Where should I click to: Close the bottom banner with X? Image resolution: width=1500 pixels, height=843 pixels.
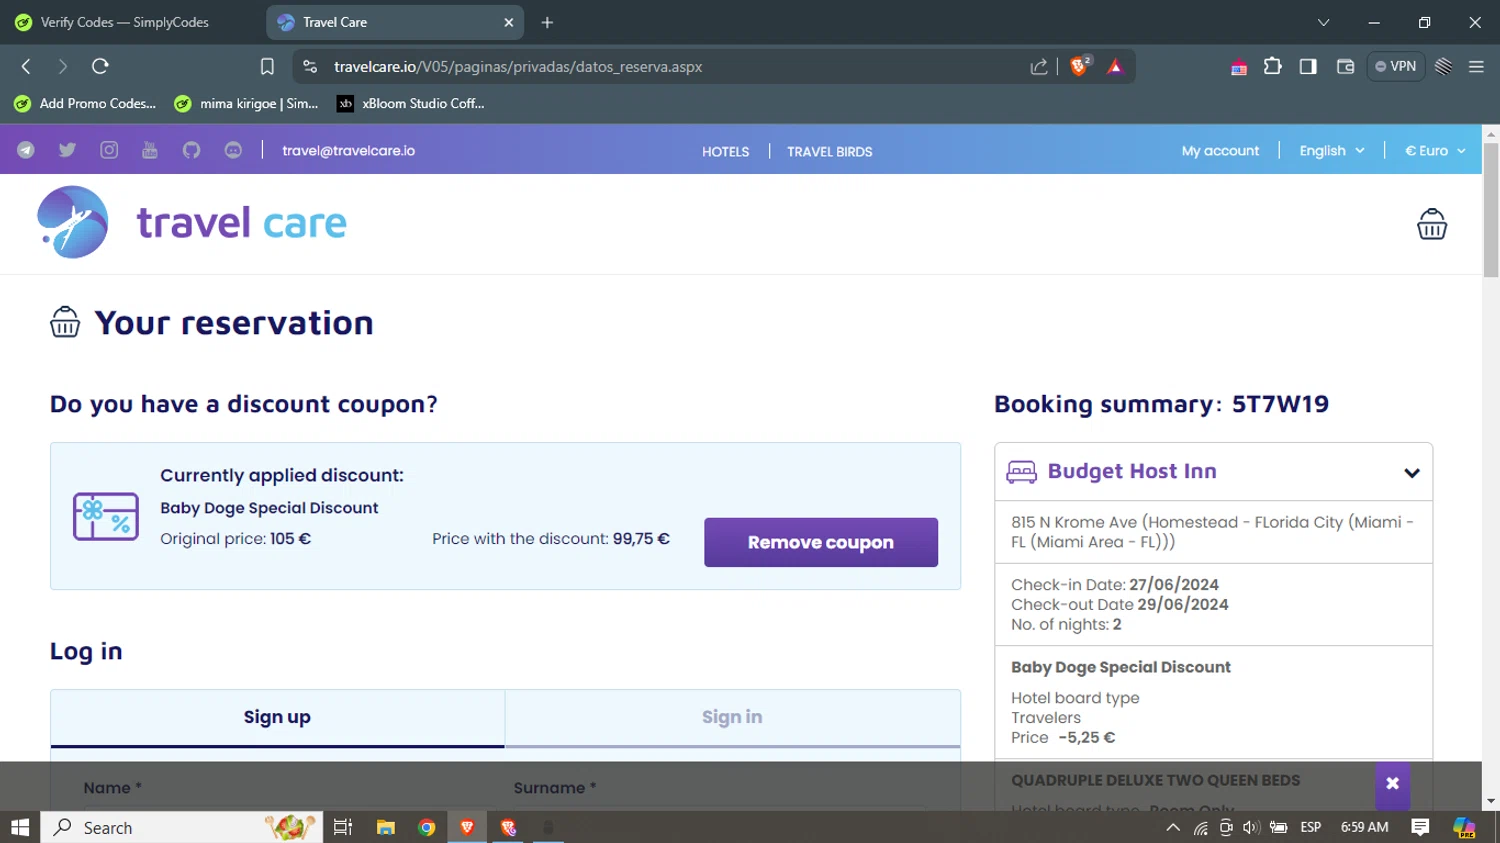[x=1392, y=784]
